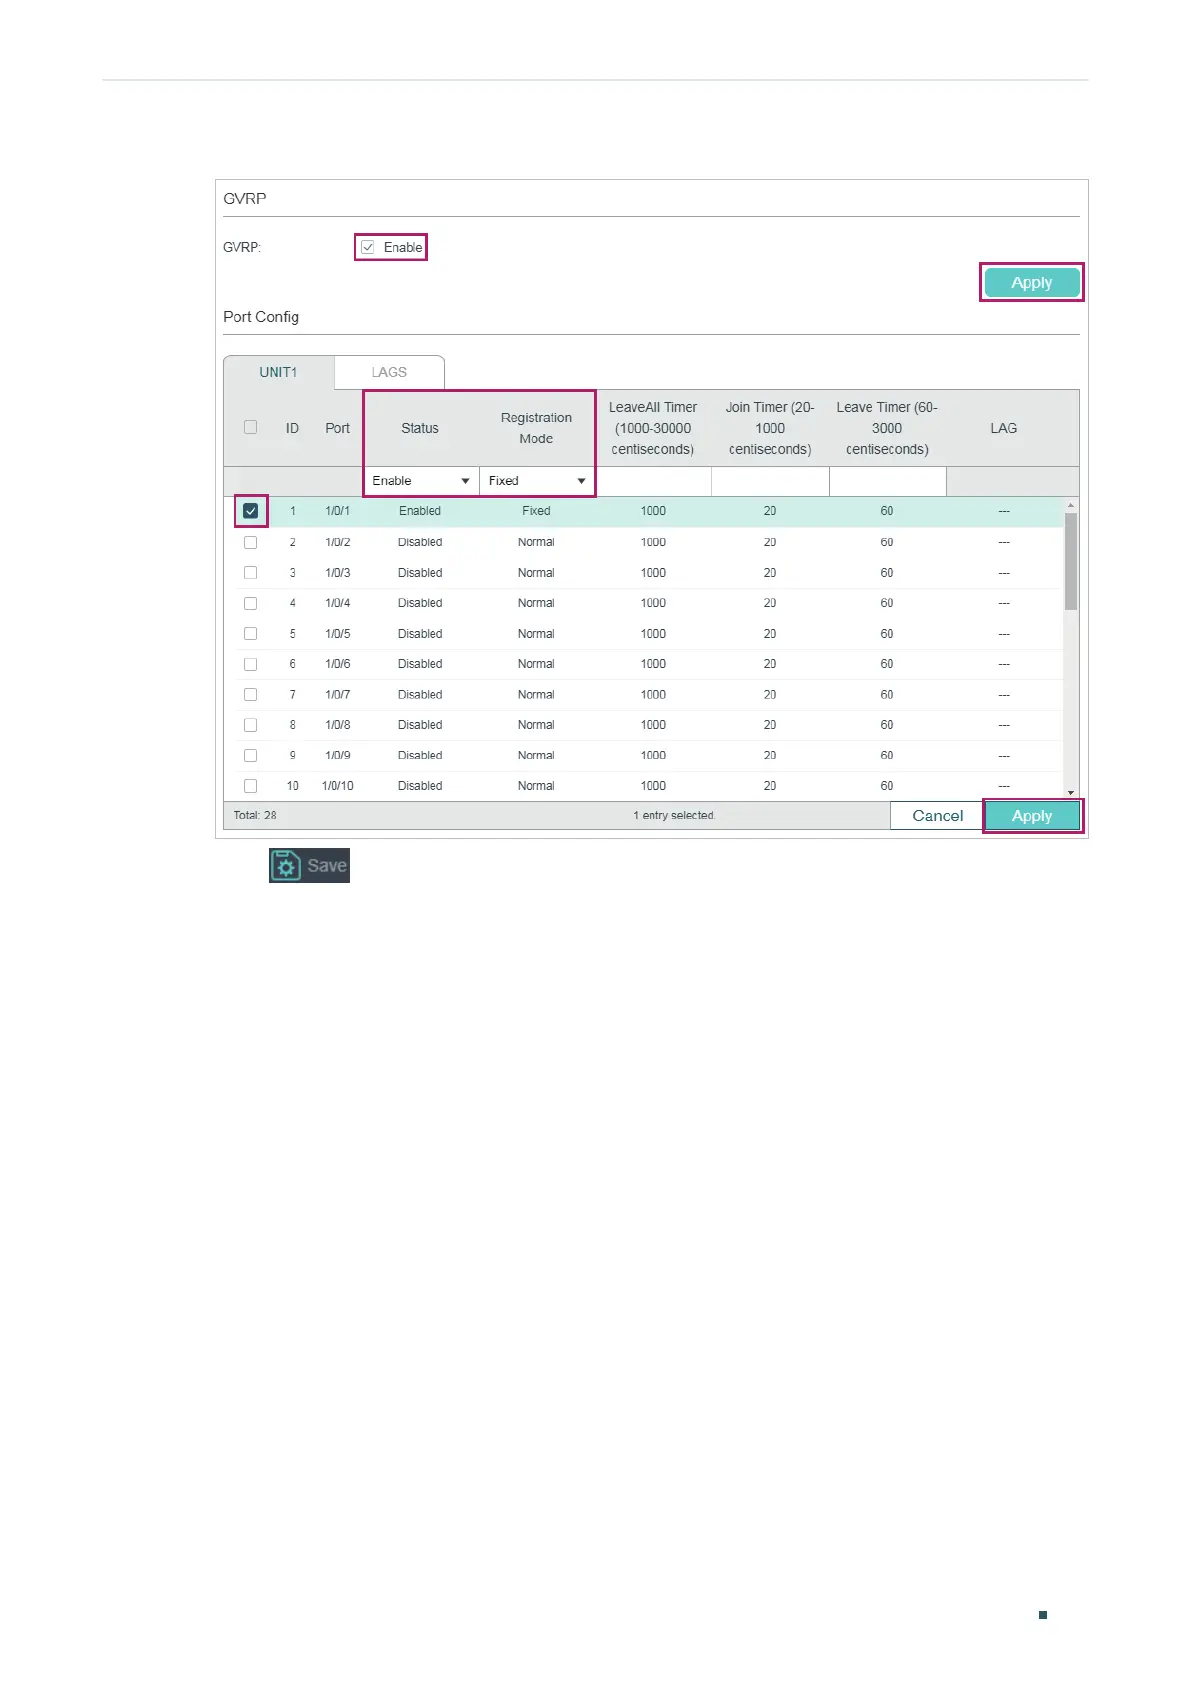This screenshot has width=1191, height=1684.
Task: Click Disabled status in port 1/0/2 row
Action: (x=420, y=542)
